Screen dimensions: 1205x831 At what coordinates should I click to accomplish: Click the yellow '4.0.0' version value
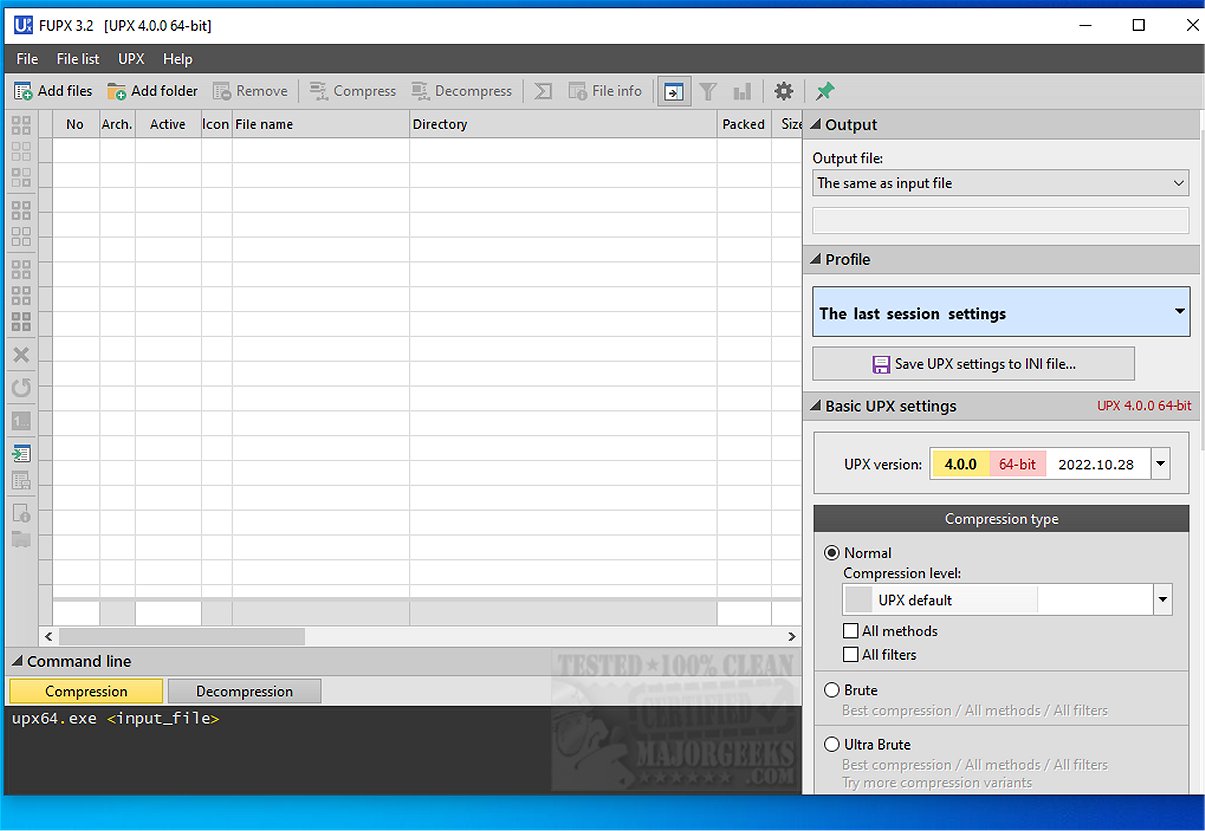(x=961, y=464)
